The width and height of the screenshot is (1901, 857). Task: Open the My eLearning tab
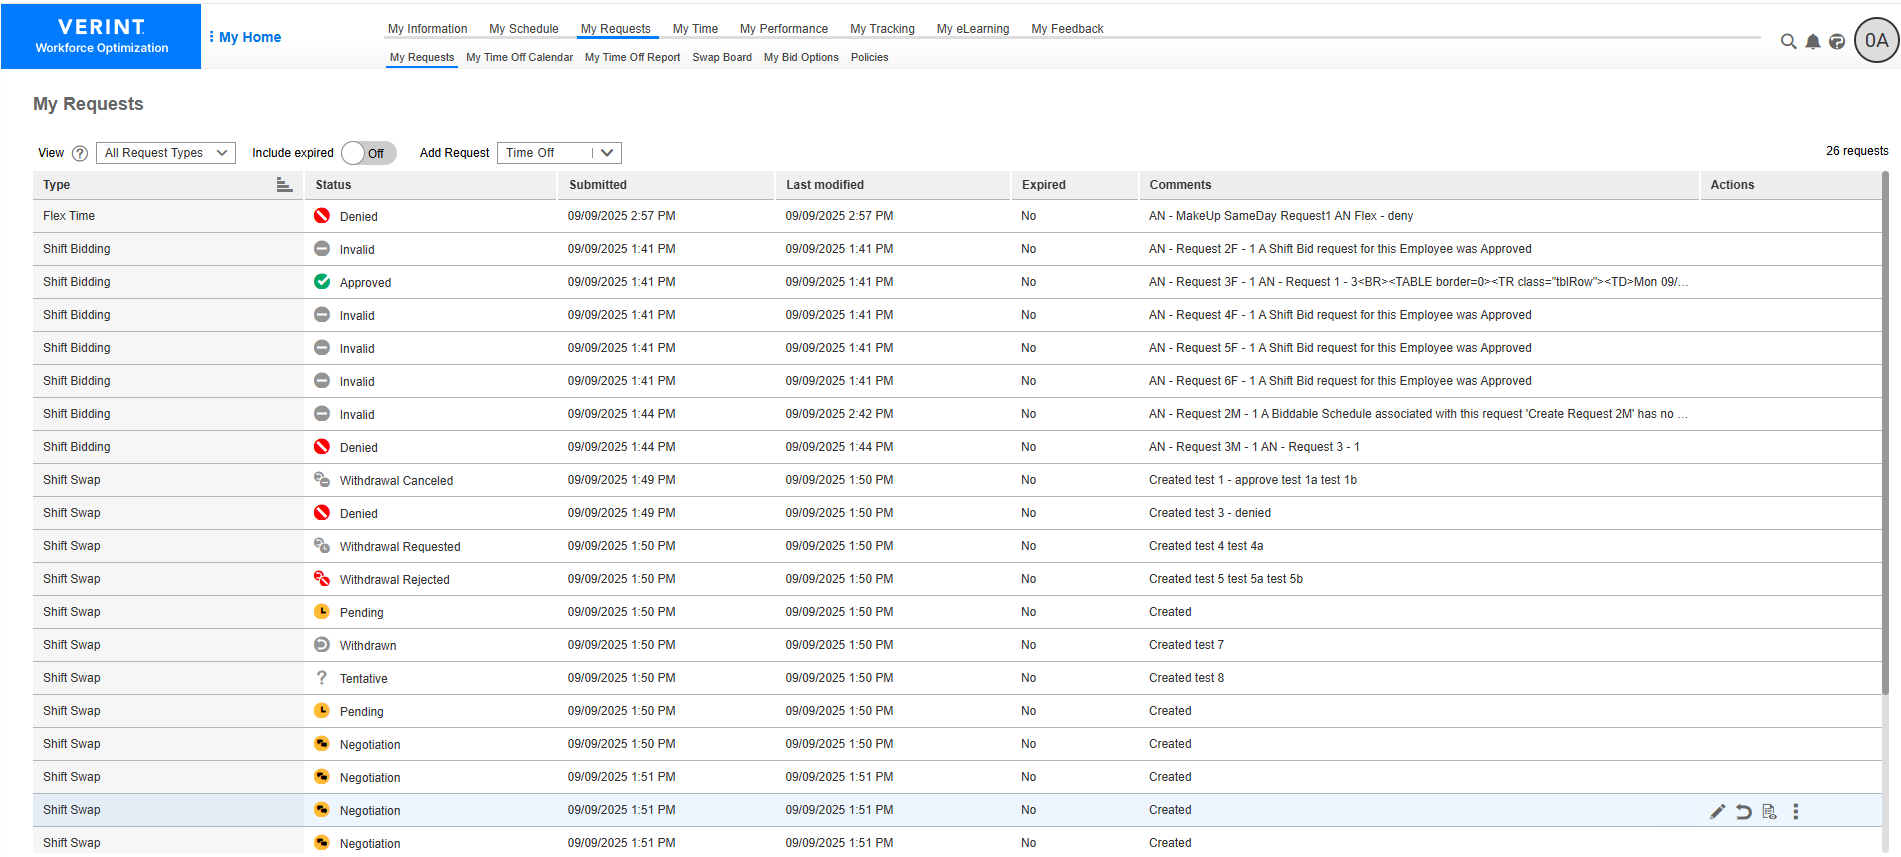(973, 29)
